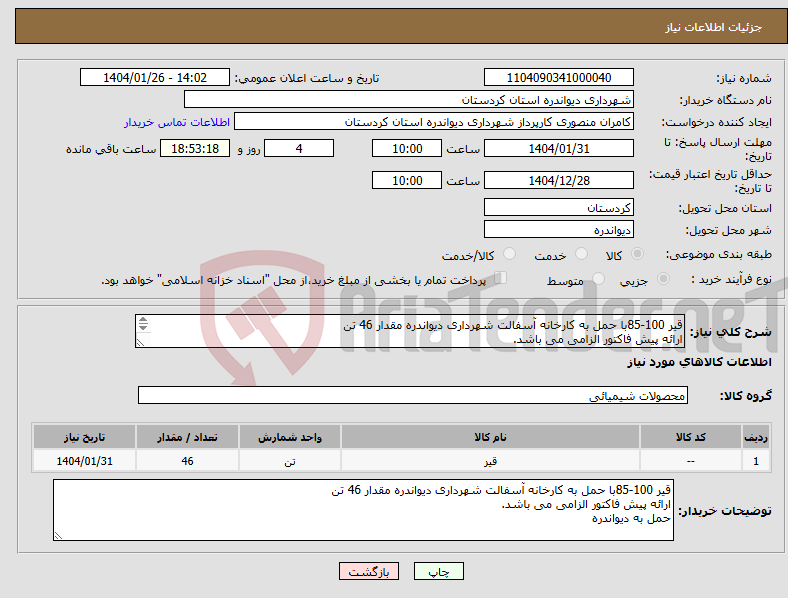Click the توضیحات خریدار text area

point(363,510)
